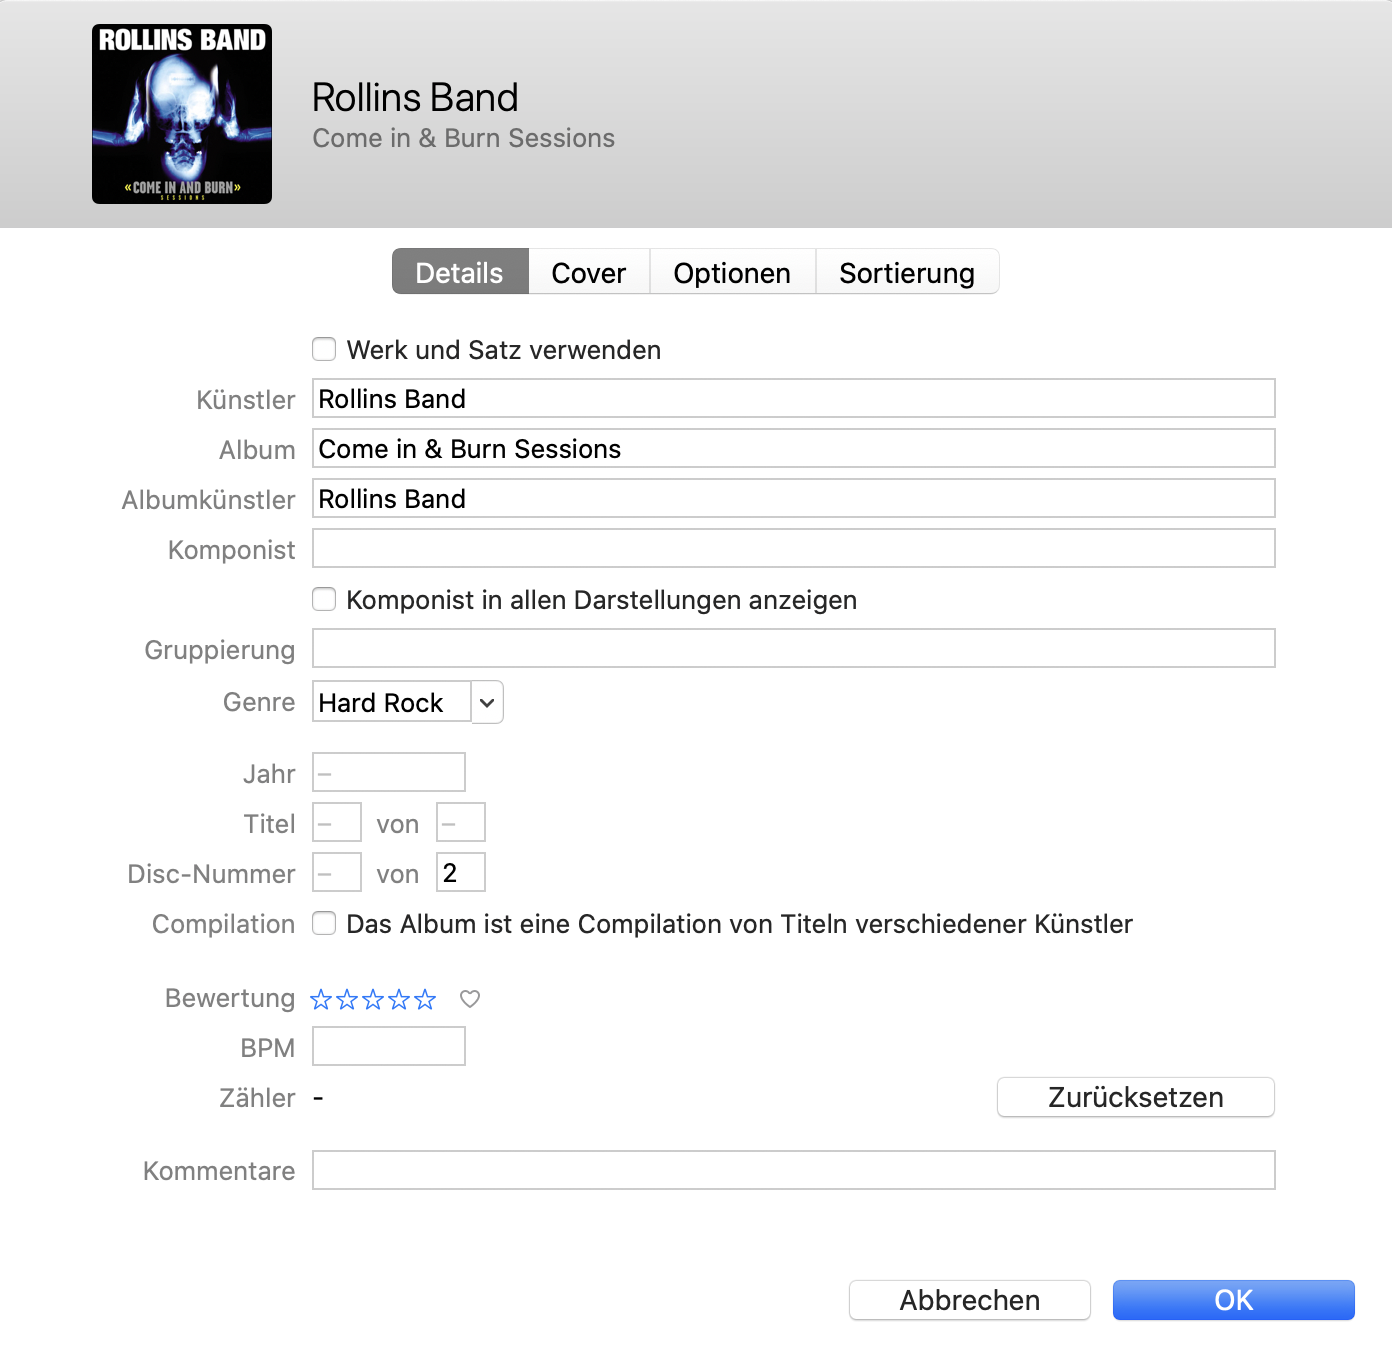Focus the Jahr (year) field

pos(389,772)
